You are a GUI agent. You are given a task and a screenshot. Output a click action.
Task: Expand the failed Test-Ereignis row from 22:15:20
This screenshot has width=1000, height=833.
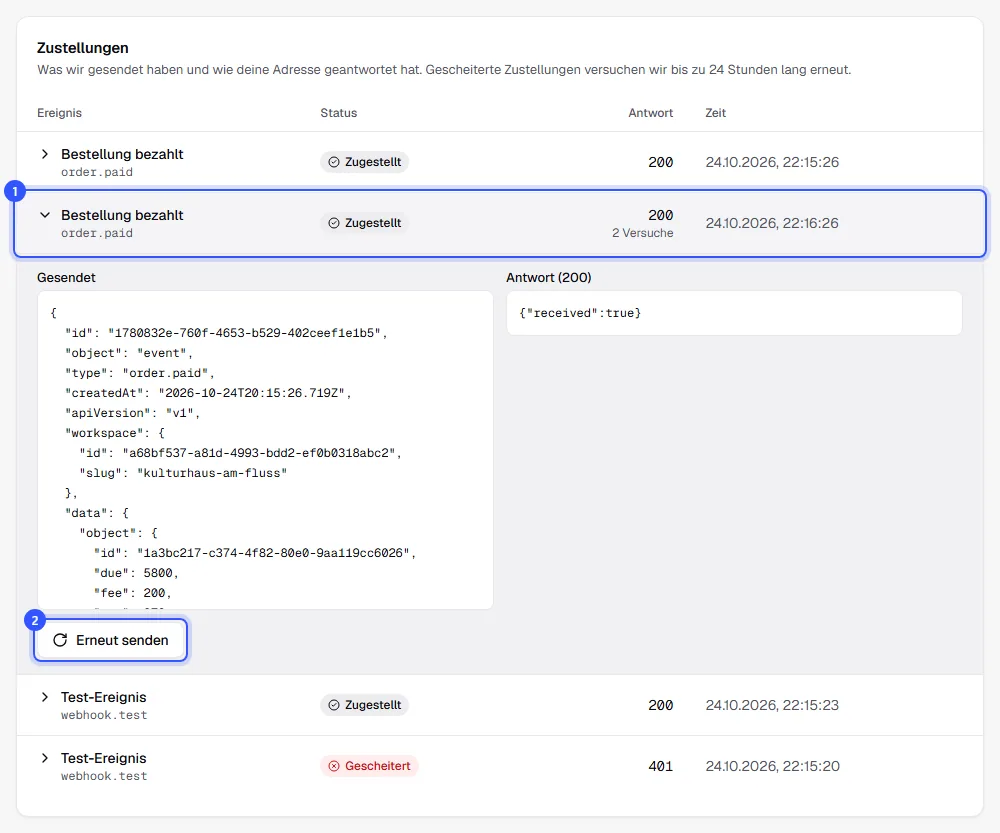click(45, 758)
